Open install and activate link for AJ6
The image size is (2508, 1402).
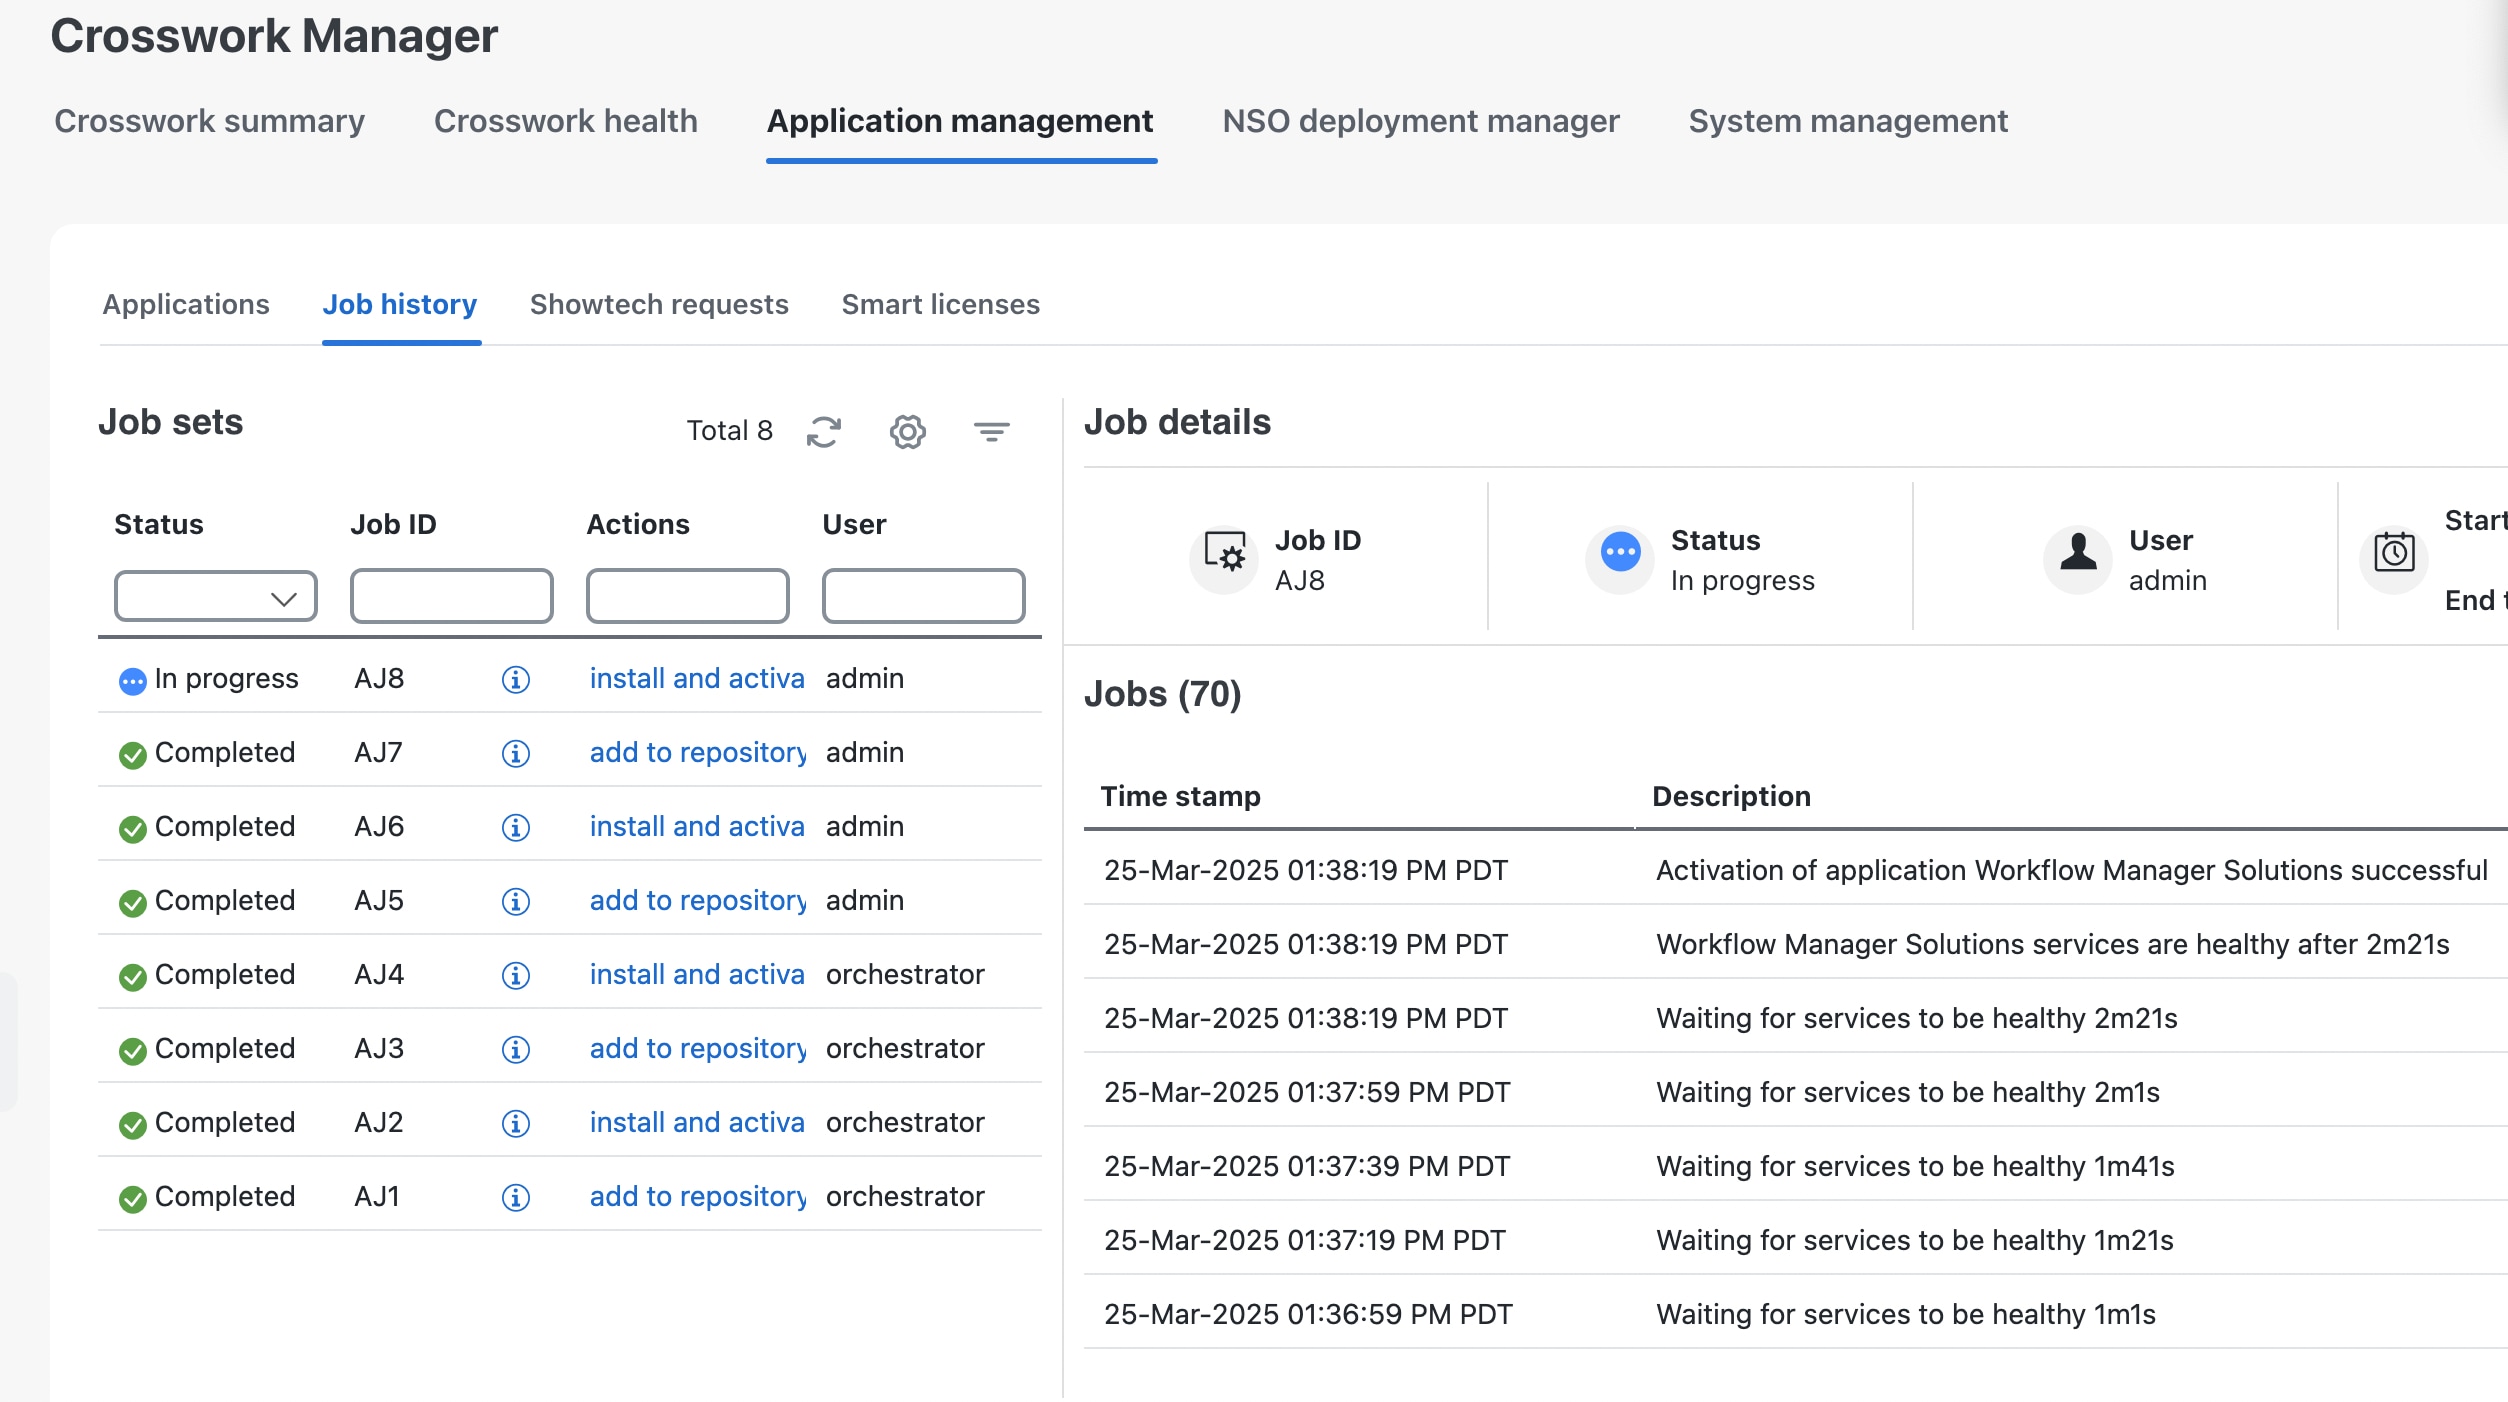697,827
